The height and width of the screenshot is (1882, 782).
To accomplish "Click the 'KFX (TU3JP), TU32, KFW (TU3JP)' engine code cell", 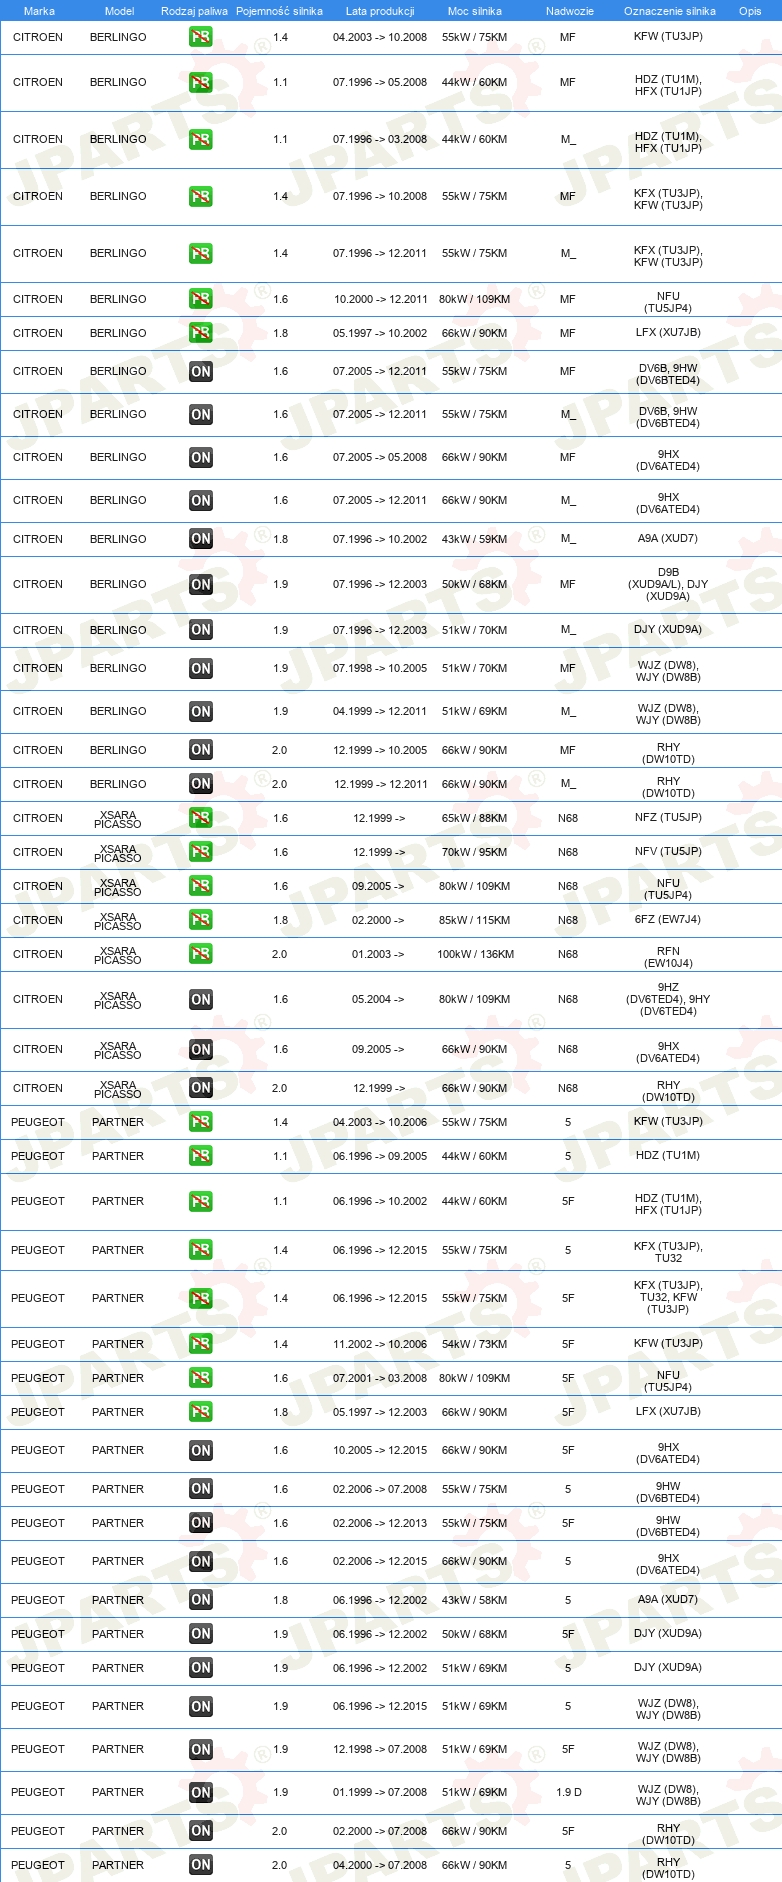I will (668, 1298).
